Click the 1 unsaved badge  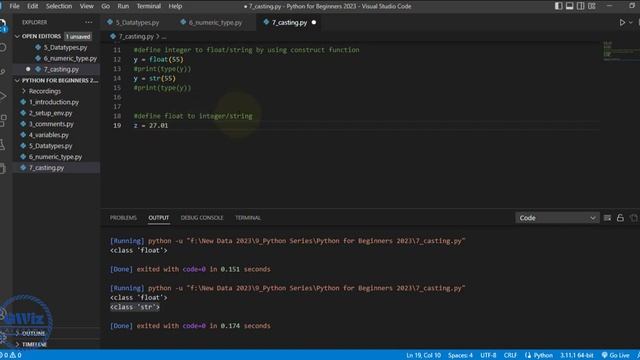click(x=78, y=37)
